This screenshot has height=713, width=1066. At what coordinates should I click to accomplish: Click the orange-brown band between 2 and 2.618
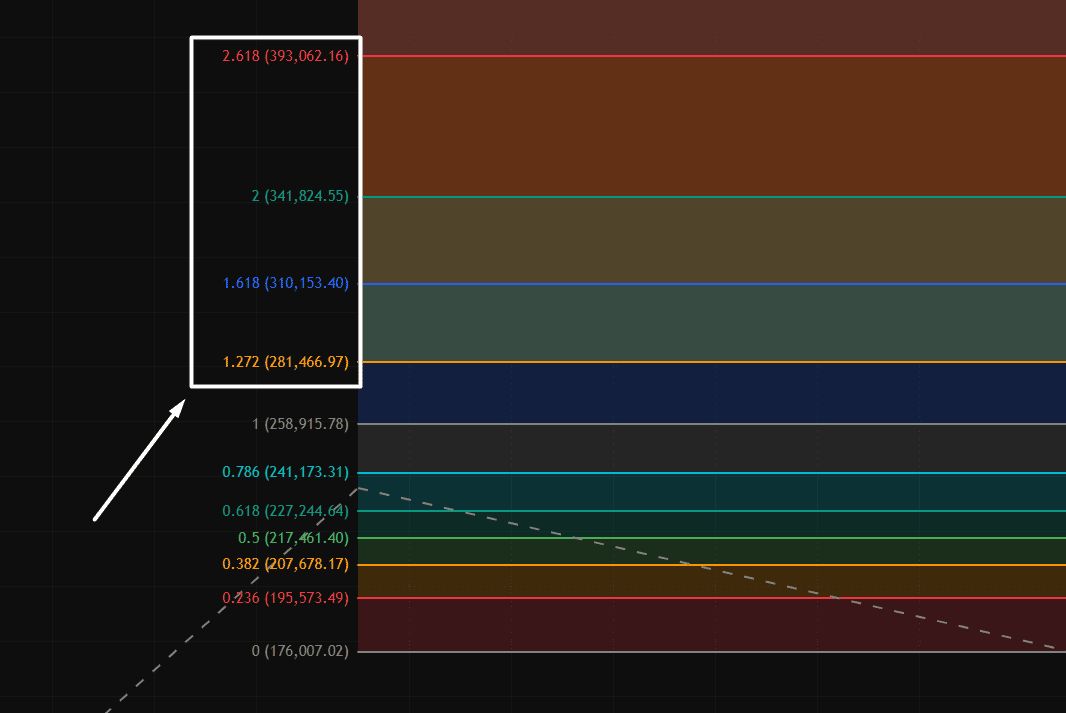click(x=710, y=126)
